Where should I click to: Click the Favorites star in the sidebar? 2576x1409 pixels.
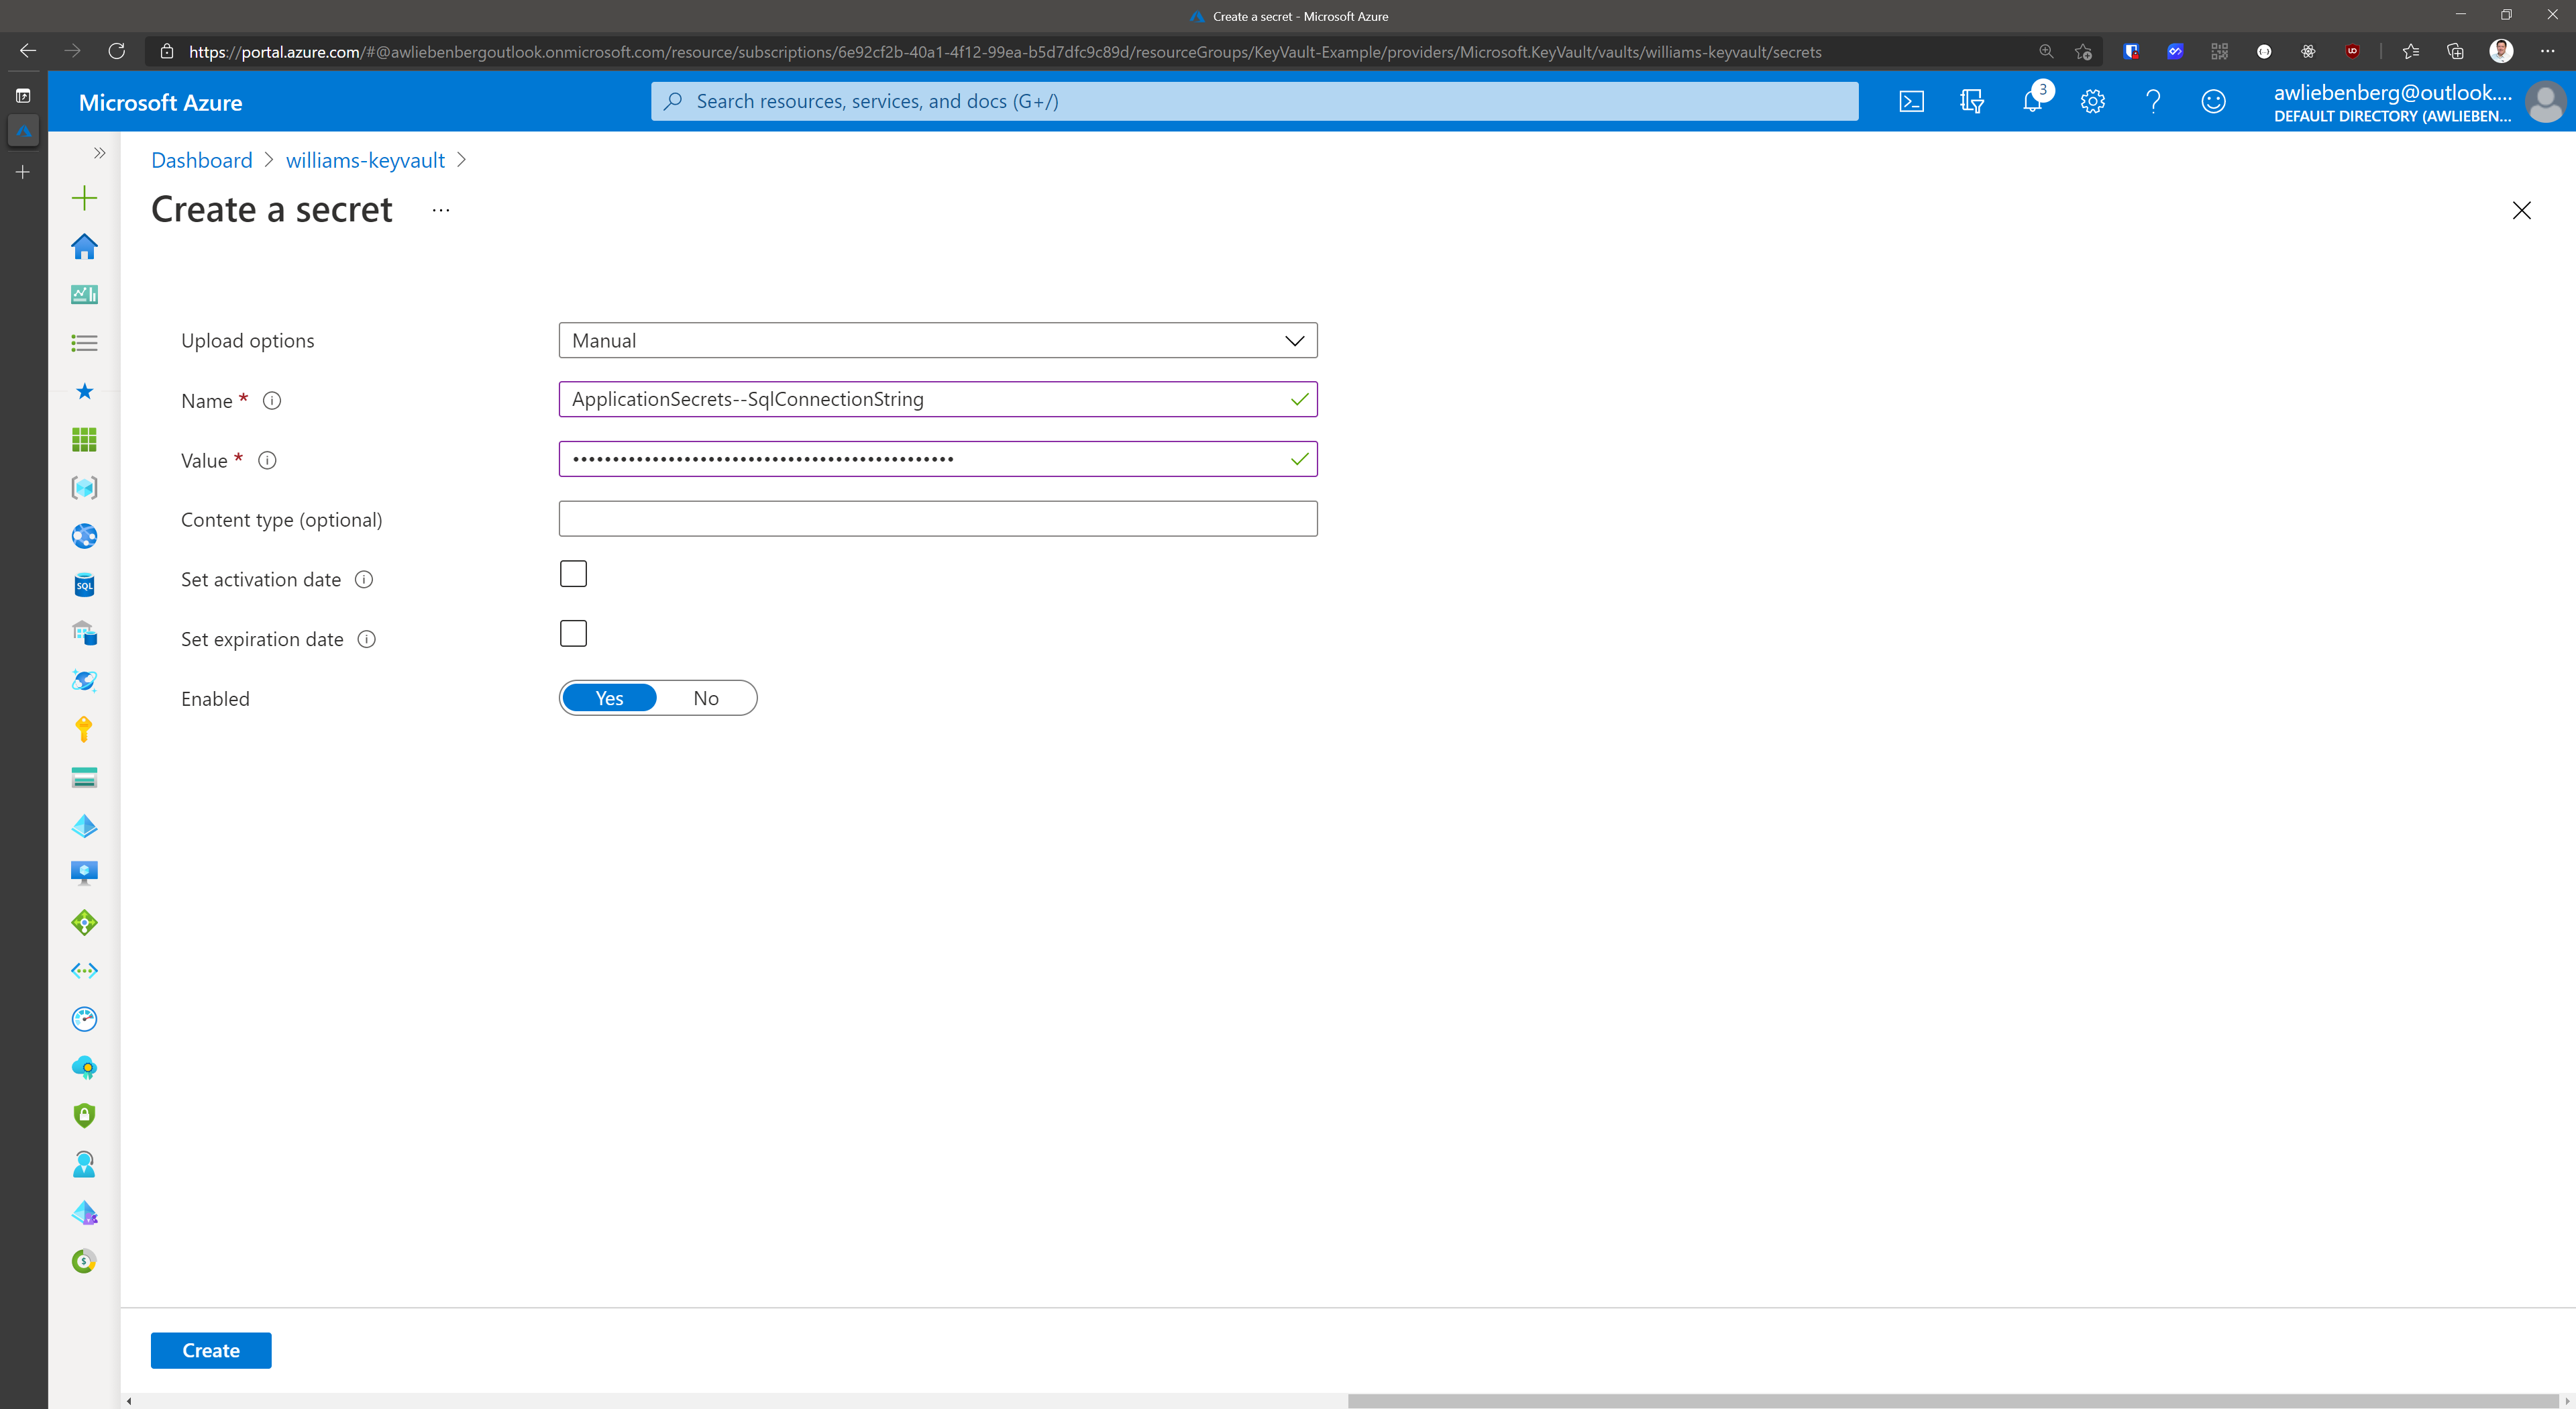[x=84, y=391]
